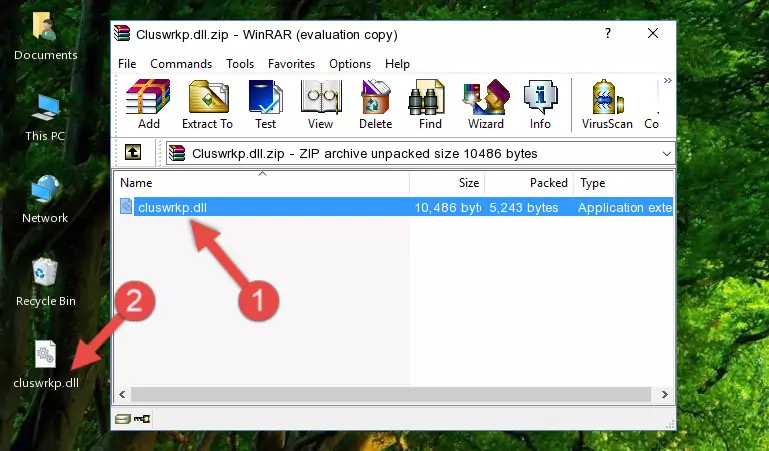Sort by the Name column header

coord(262,183)
